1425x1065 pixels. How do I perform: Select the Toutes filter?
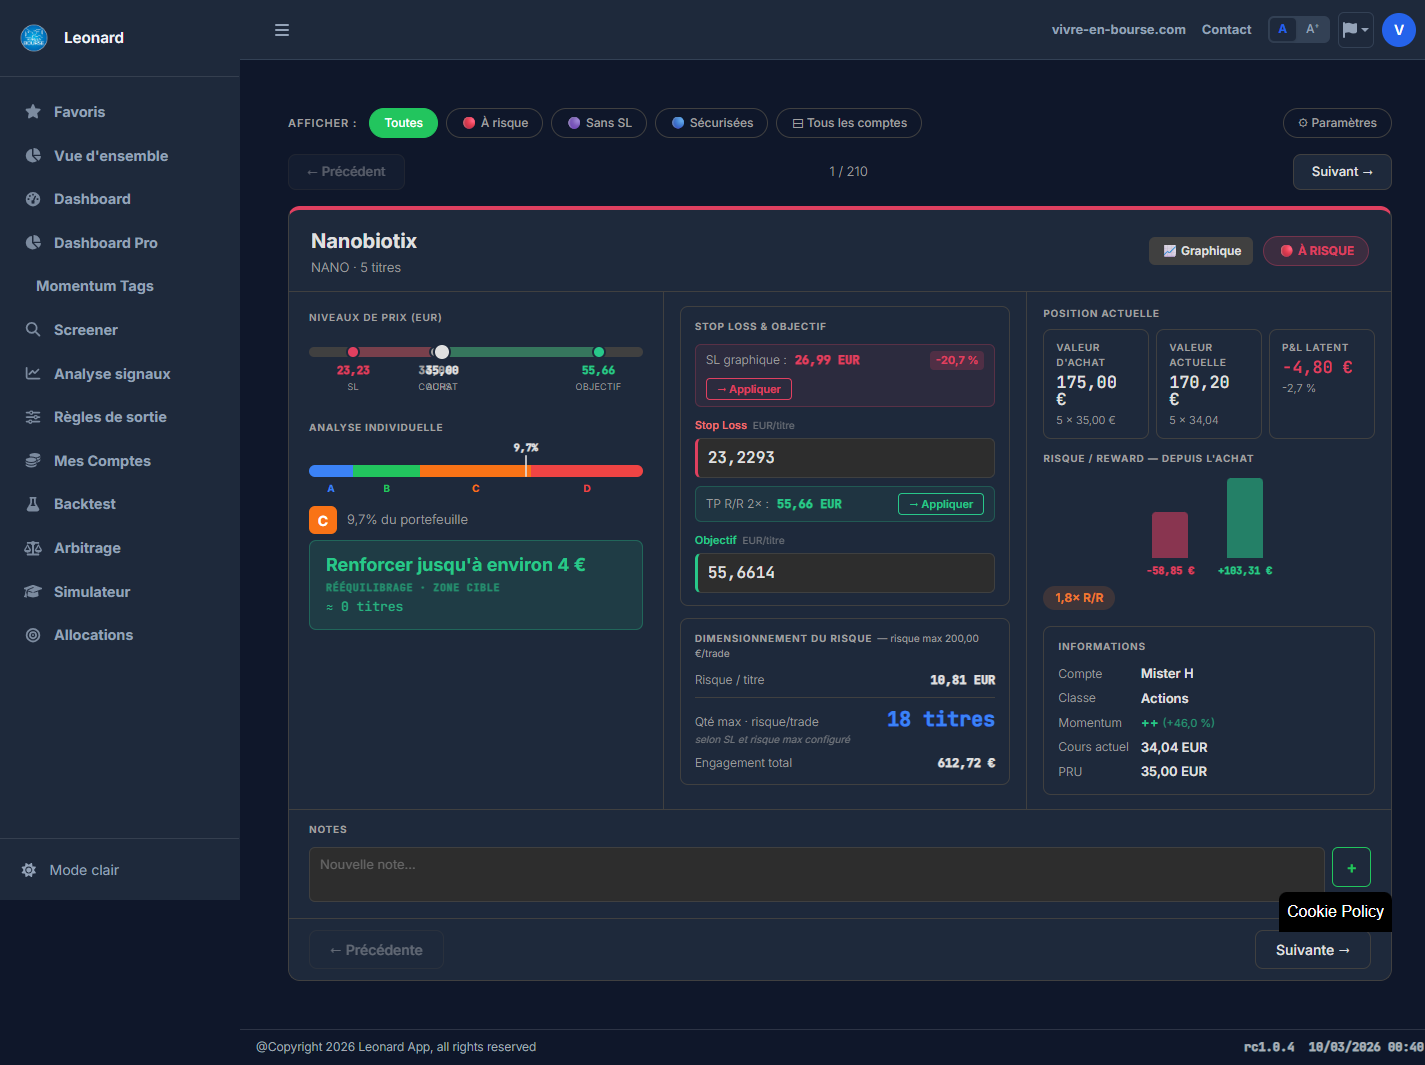pos(403,123)
